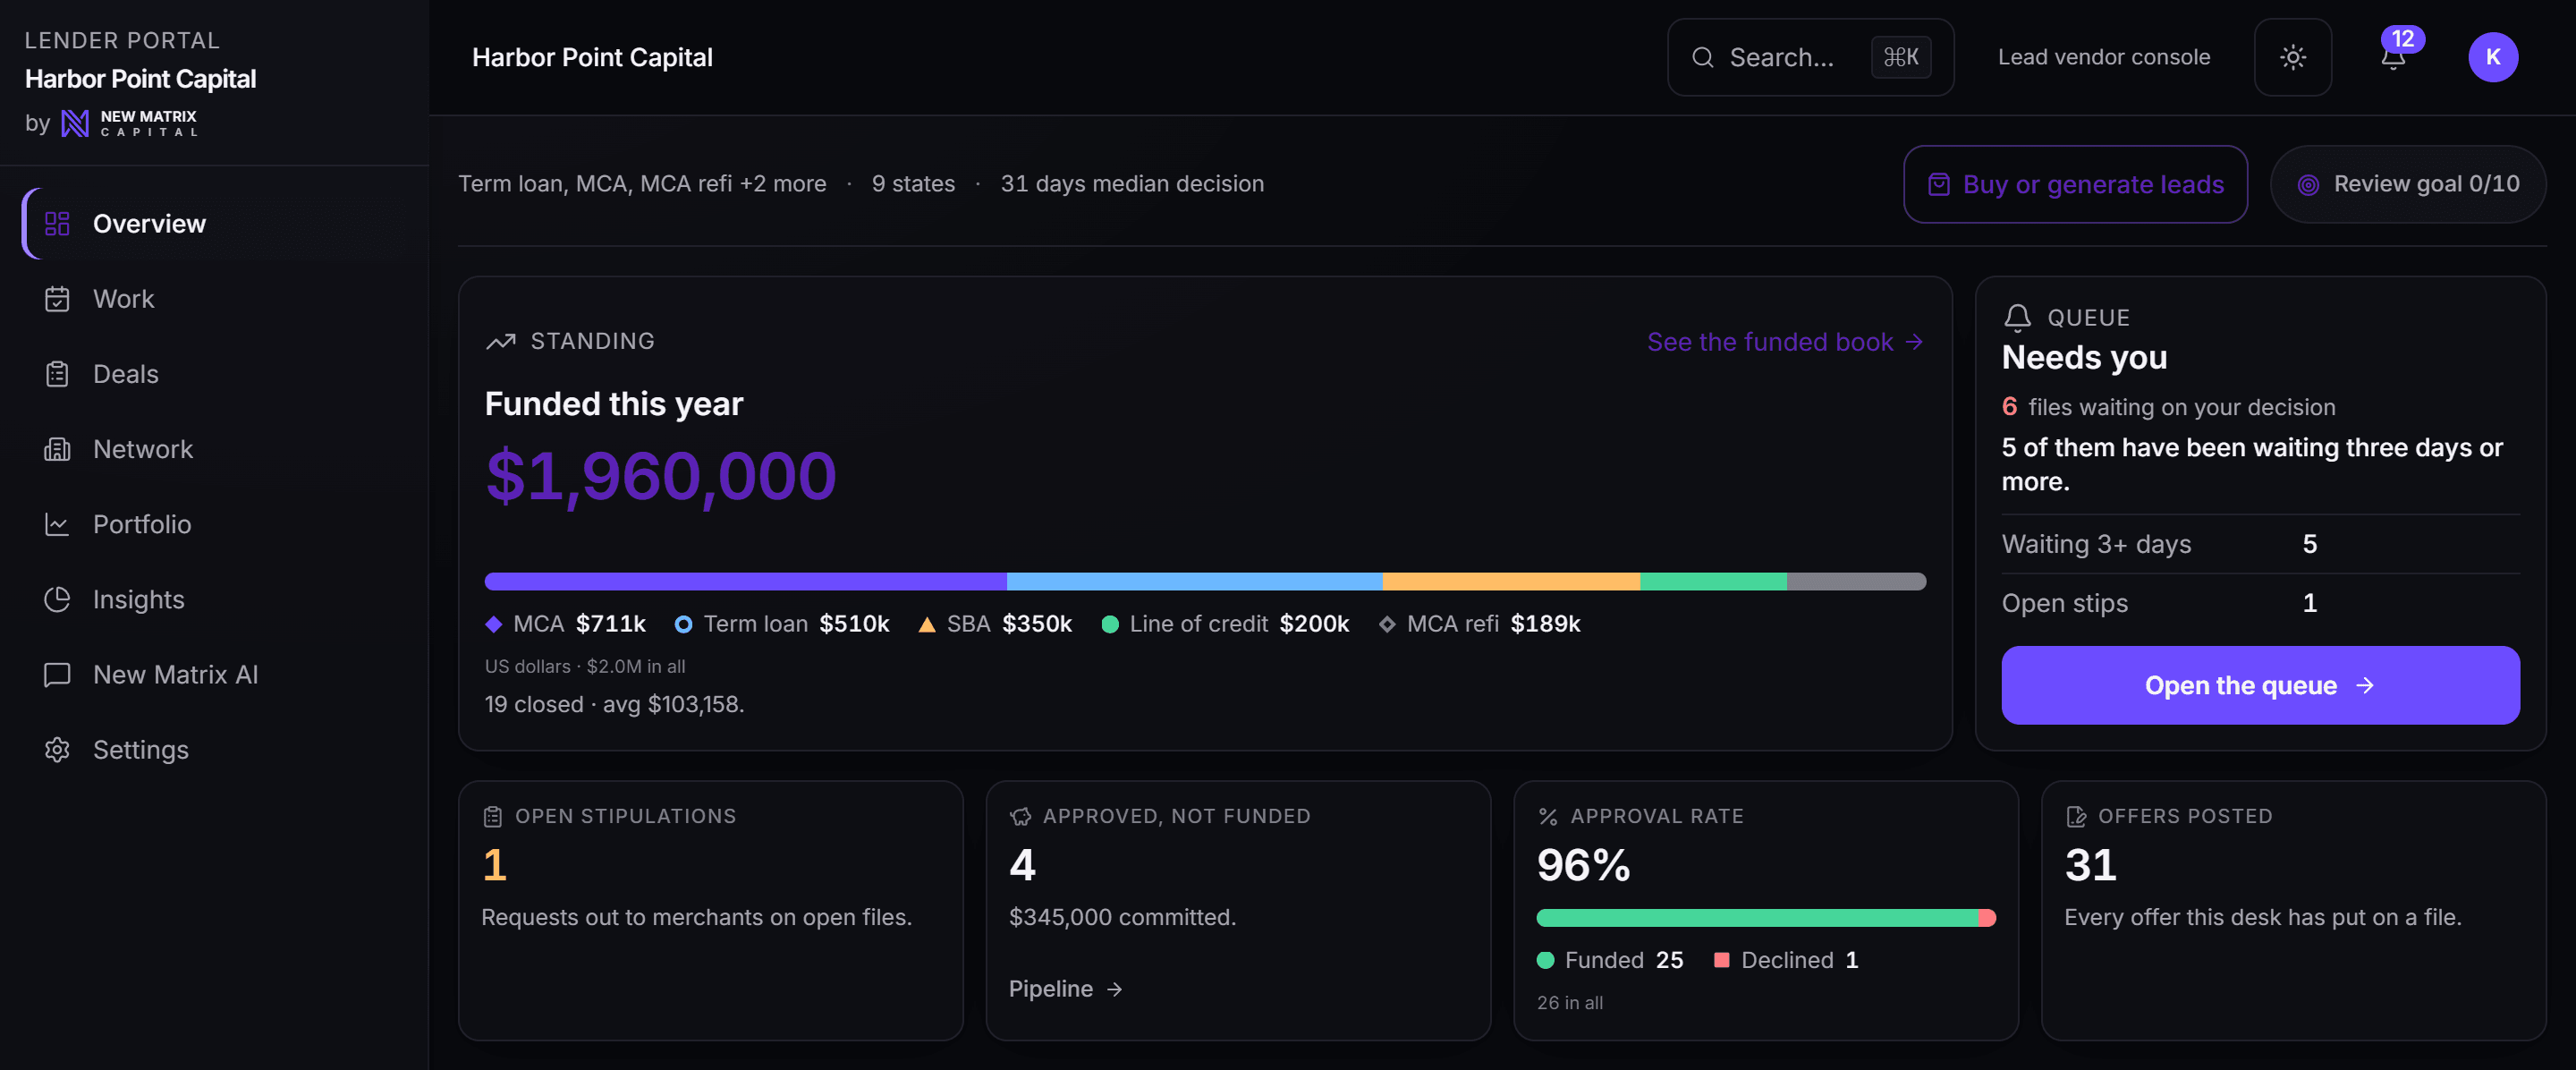Screen dimensions: 2576x1070
Task: Click the Line of credit $200k legend entry
Action: click(1224, 624)
